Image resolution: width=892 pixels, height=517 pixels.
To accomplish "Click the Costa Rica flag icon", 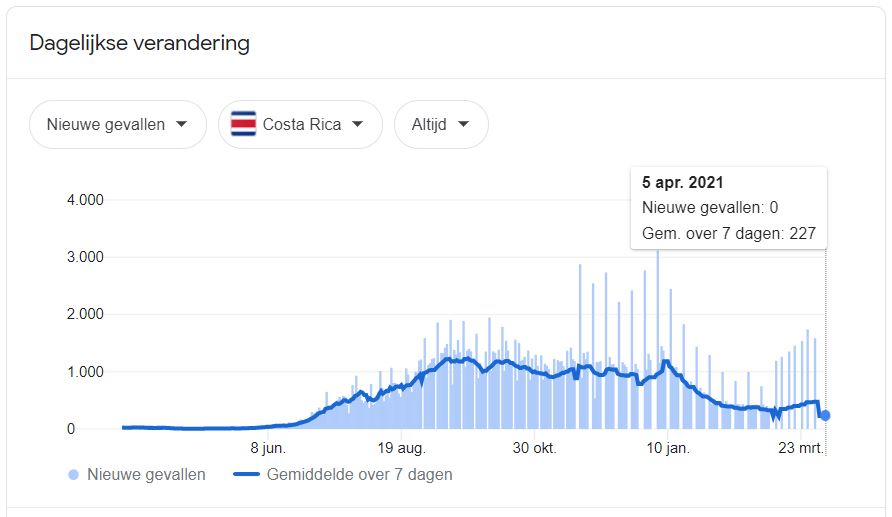I will coord(243,124).
